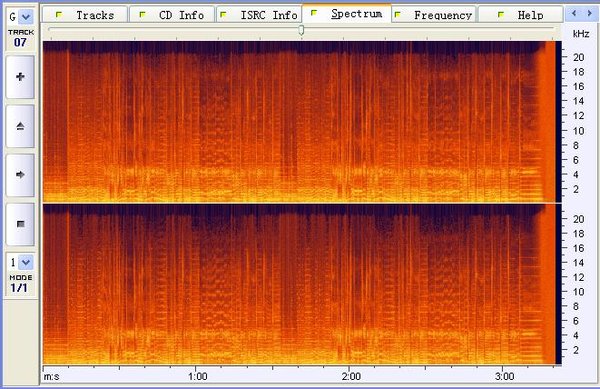Screen dimensions: 600x389
Task: Open the Help tab
Action: tap(521, 15)
